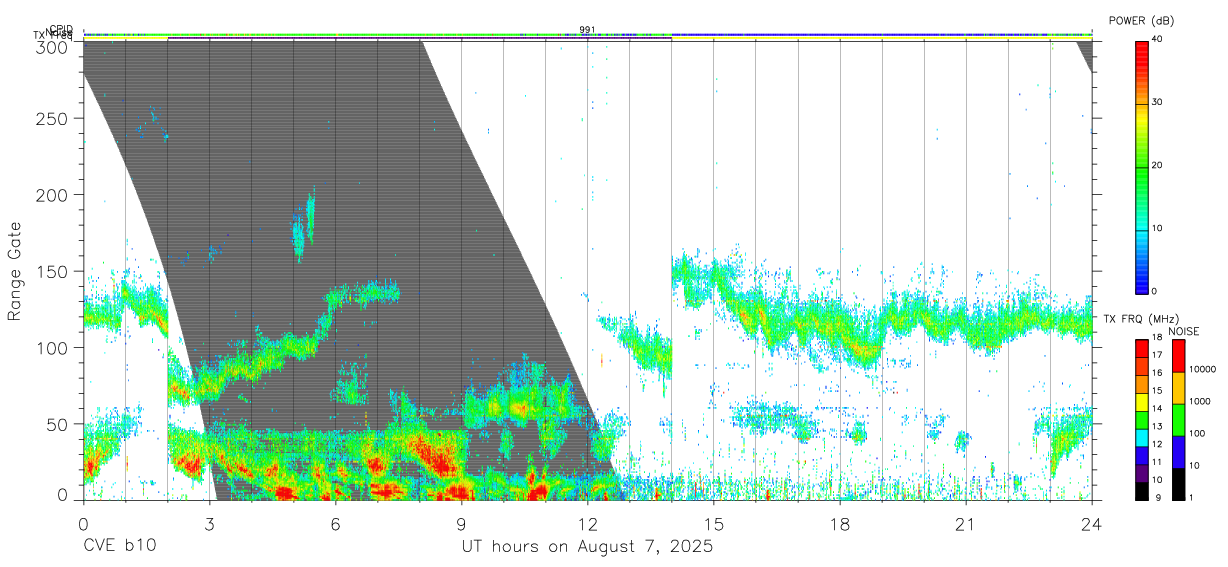
Task: Click the red swatch of the NOISE bar
Action: 1178,356
